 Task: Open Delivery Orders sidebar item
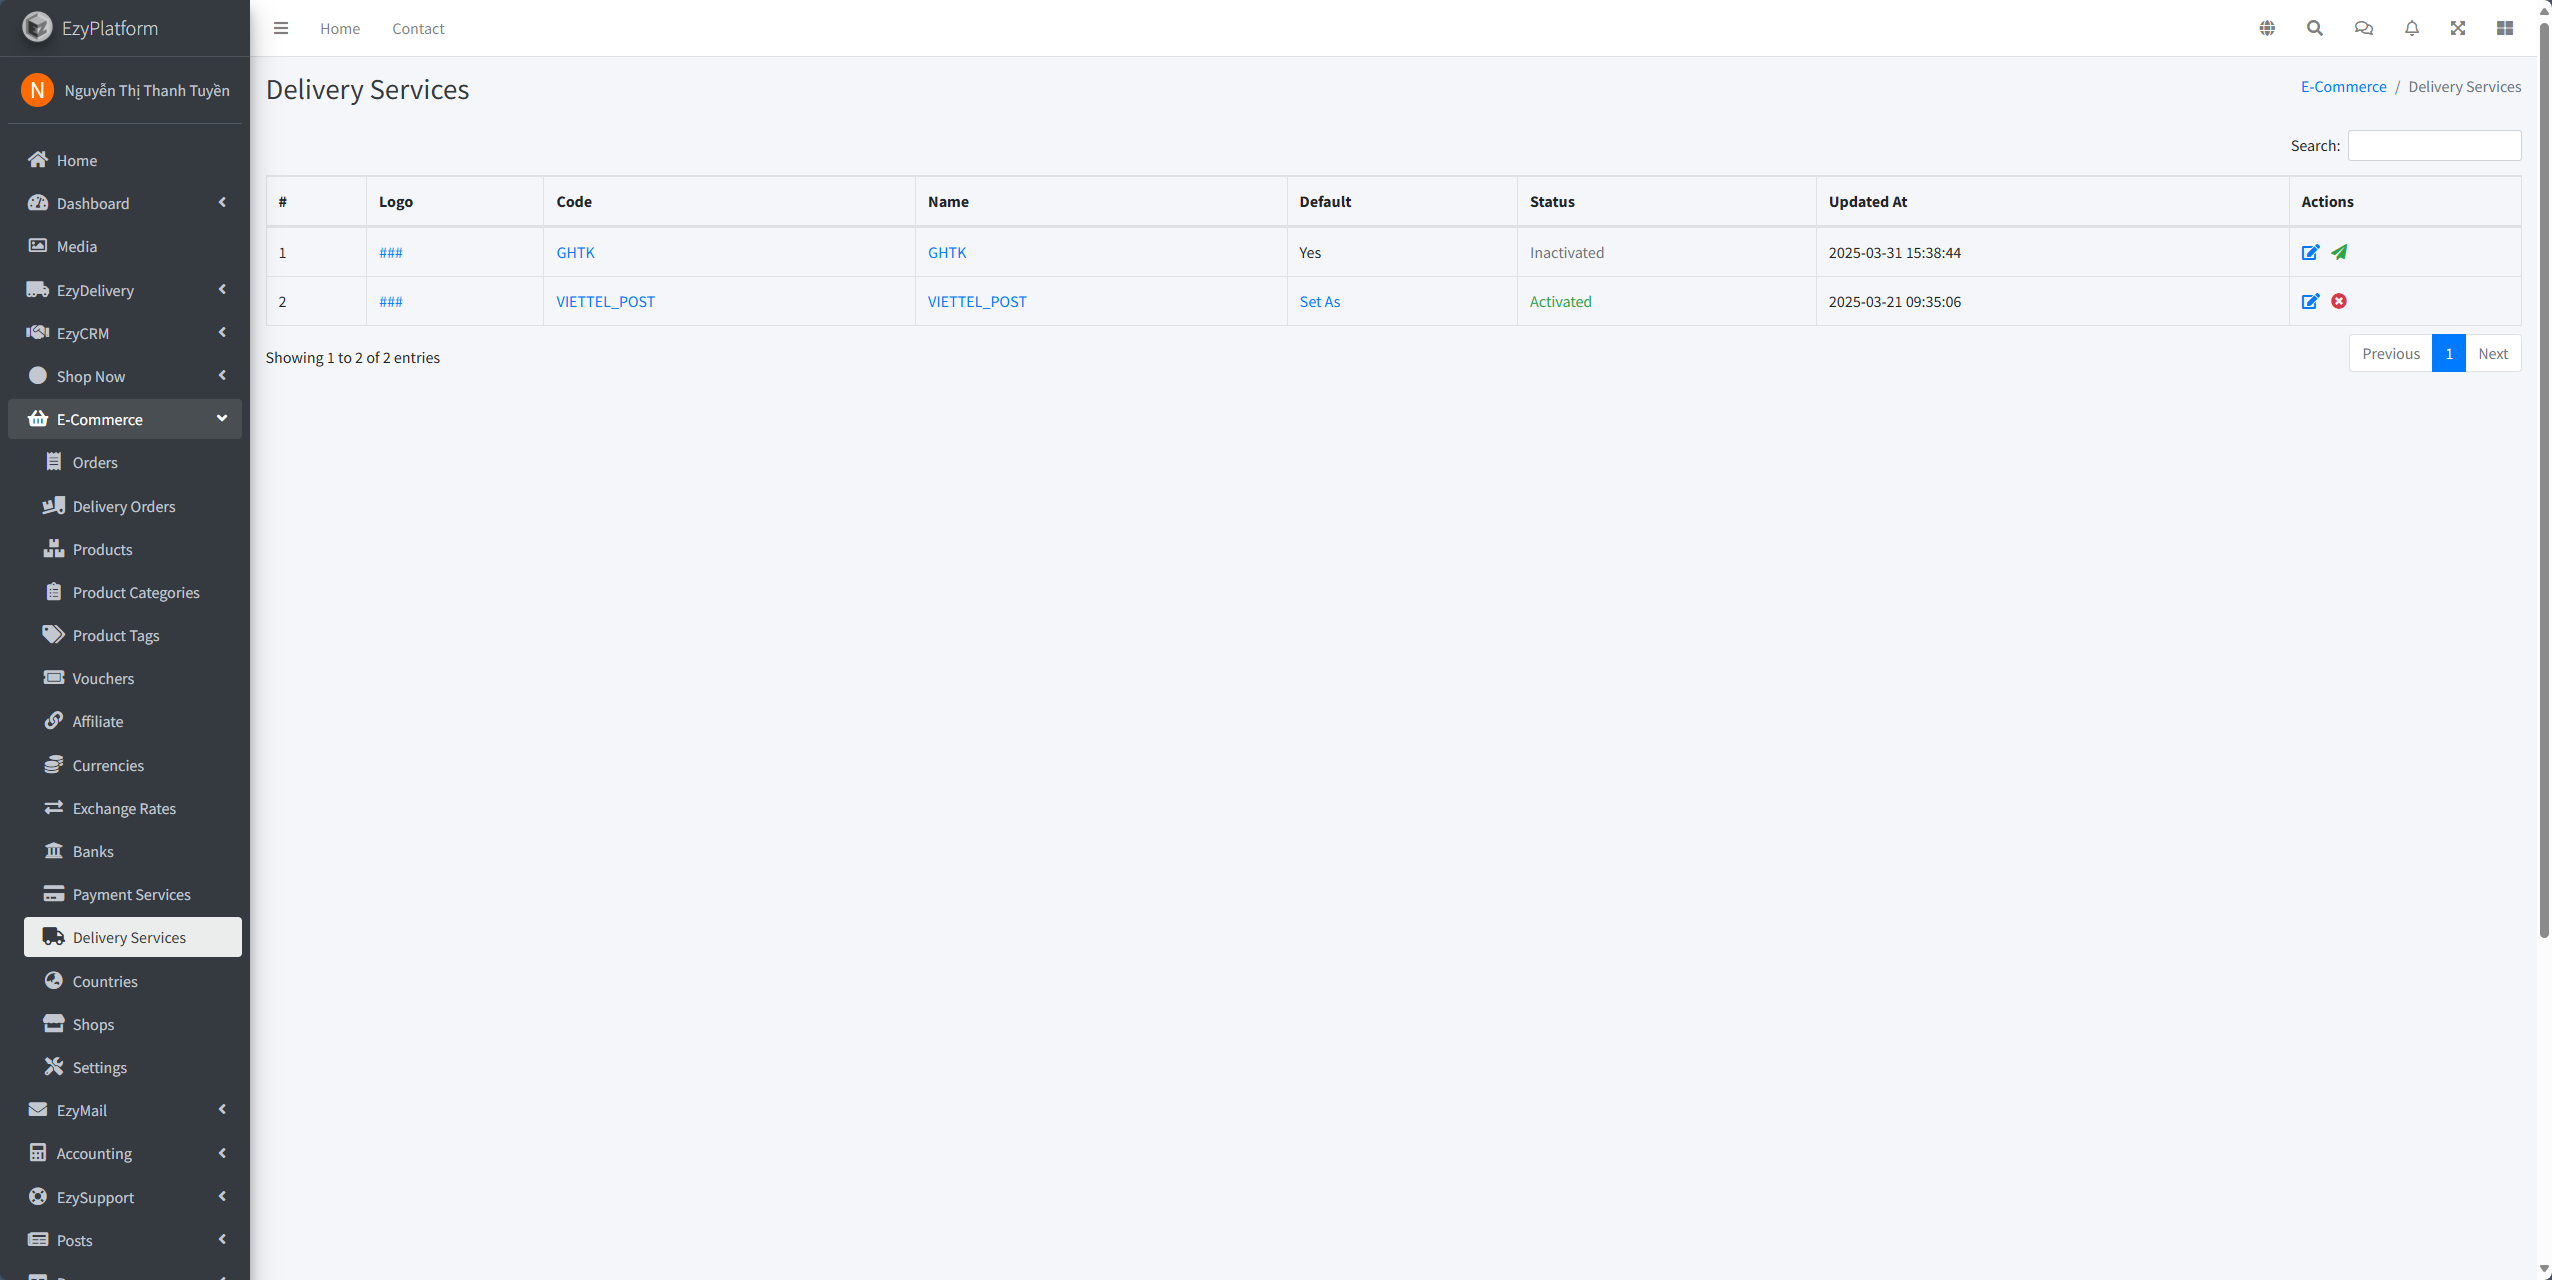pos(133,506)
